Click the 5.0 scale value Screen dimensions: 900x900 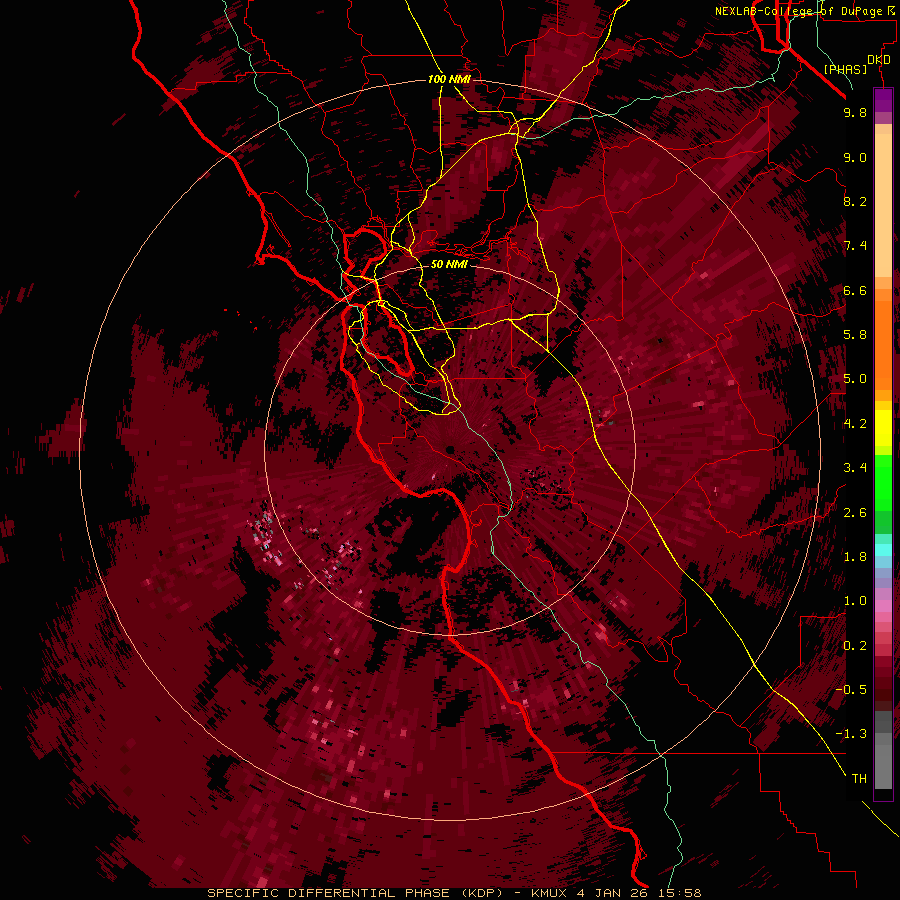click(855, 379)
